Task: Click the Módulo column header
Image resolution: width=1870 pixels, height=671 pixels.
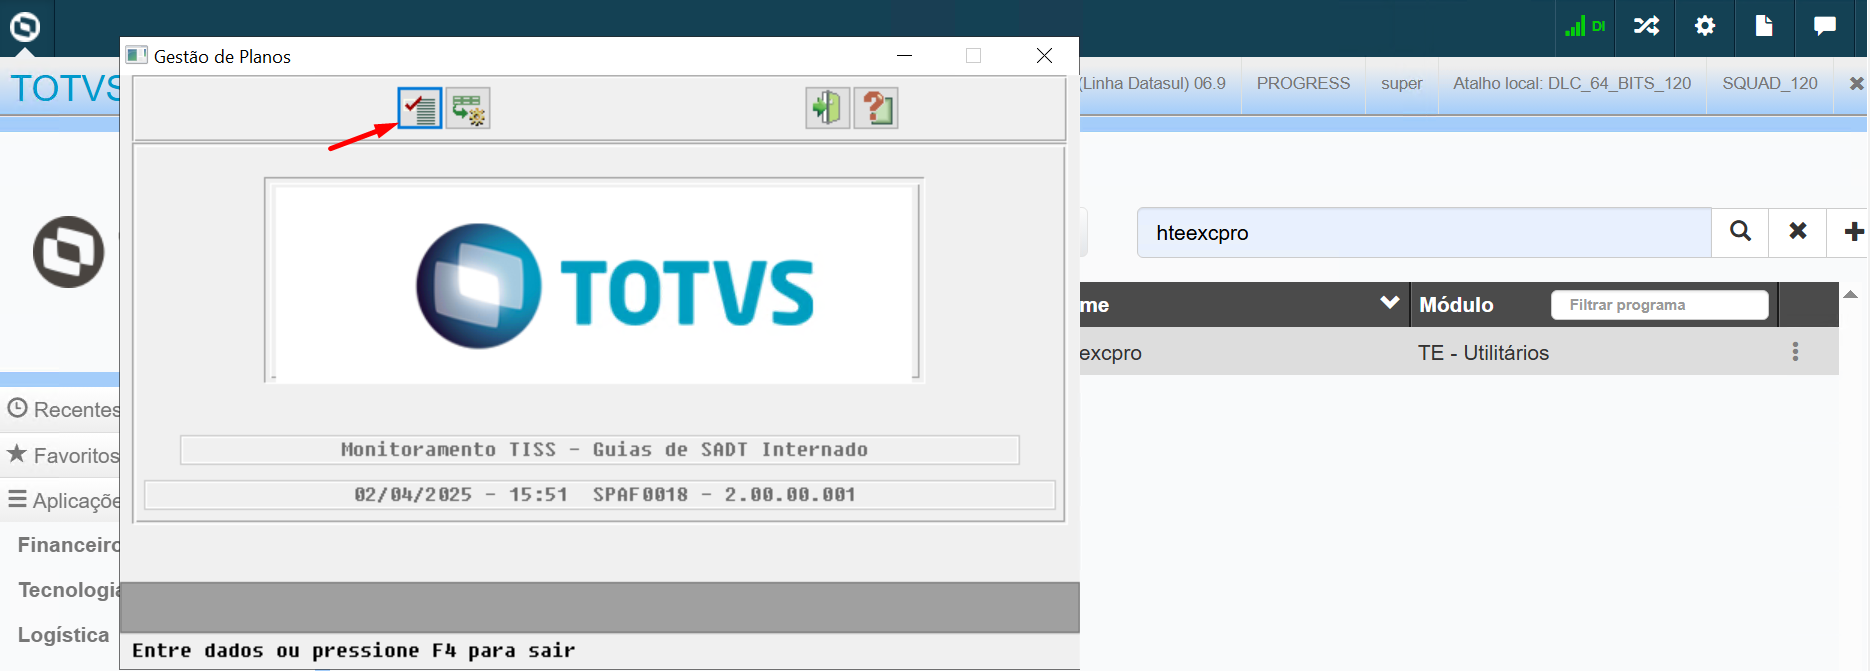Action: pyautogui.click(x=1456, y=305)
